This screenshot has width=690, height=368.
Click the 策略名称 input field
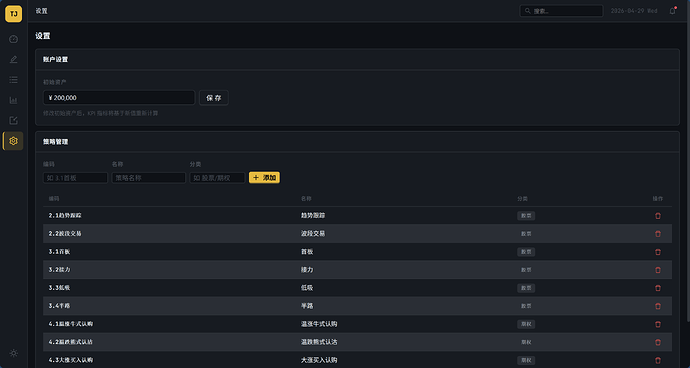point(148,178)
